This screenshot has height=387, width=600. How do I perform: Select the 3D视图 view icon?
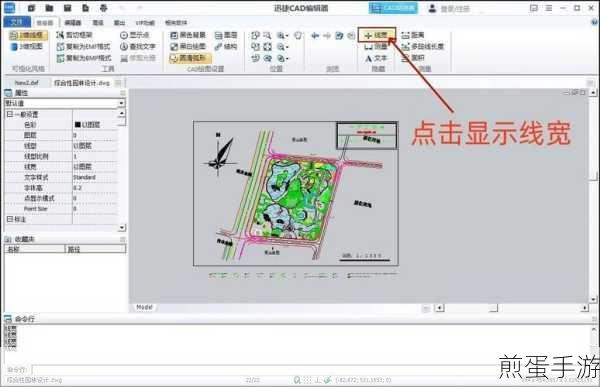tap(26, 47)
